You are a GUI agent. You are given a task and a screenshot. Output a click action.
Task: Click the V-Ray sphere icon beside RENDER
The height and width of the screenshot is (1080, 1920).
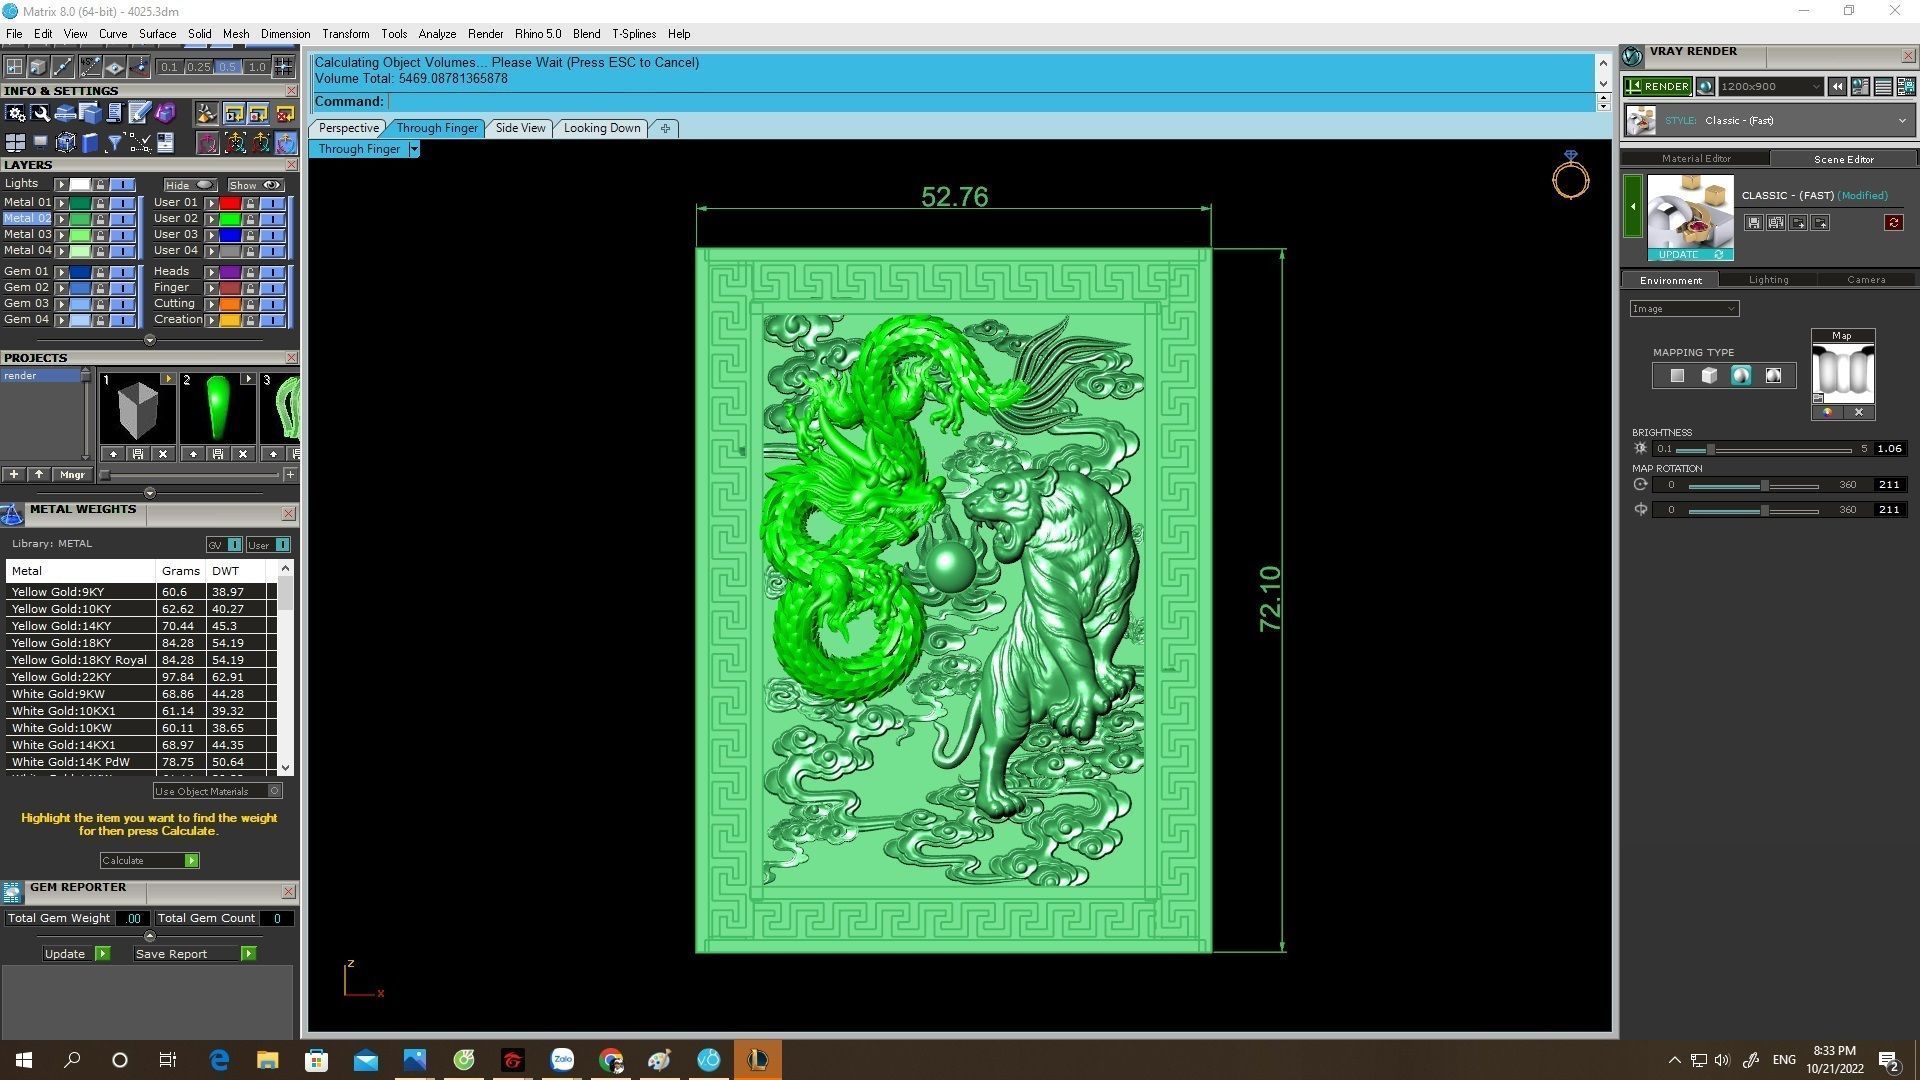(x=1705, y=87)
